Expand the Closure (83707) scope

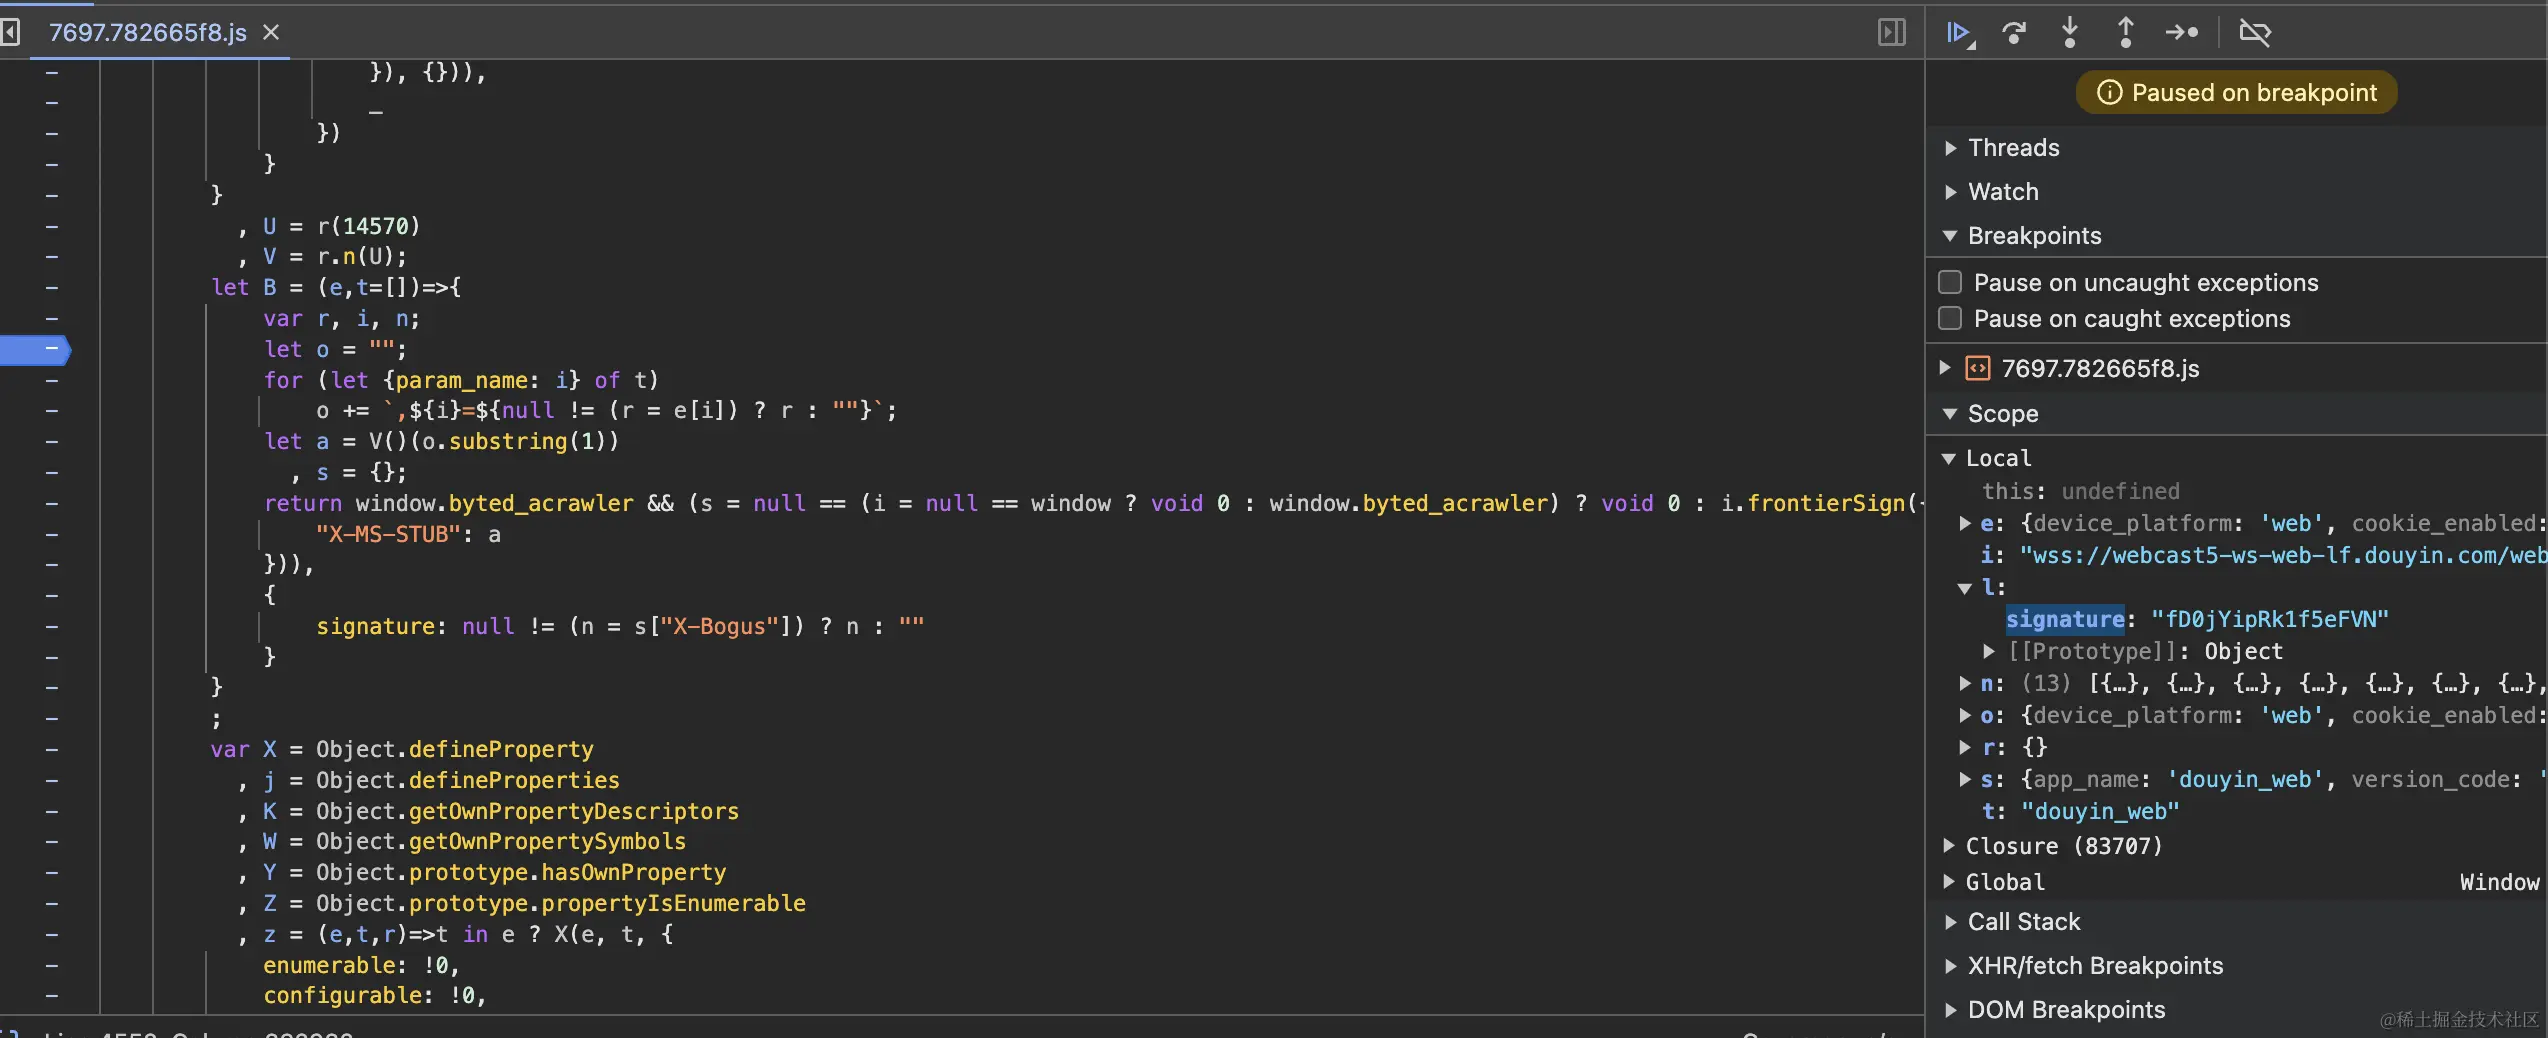point(1949,846)
